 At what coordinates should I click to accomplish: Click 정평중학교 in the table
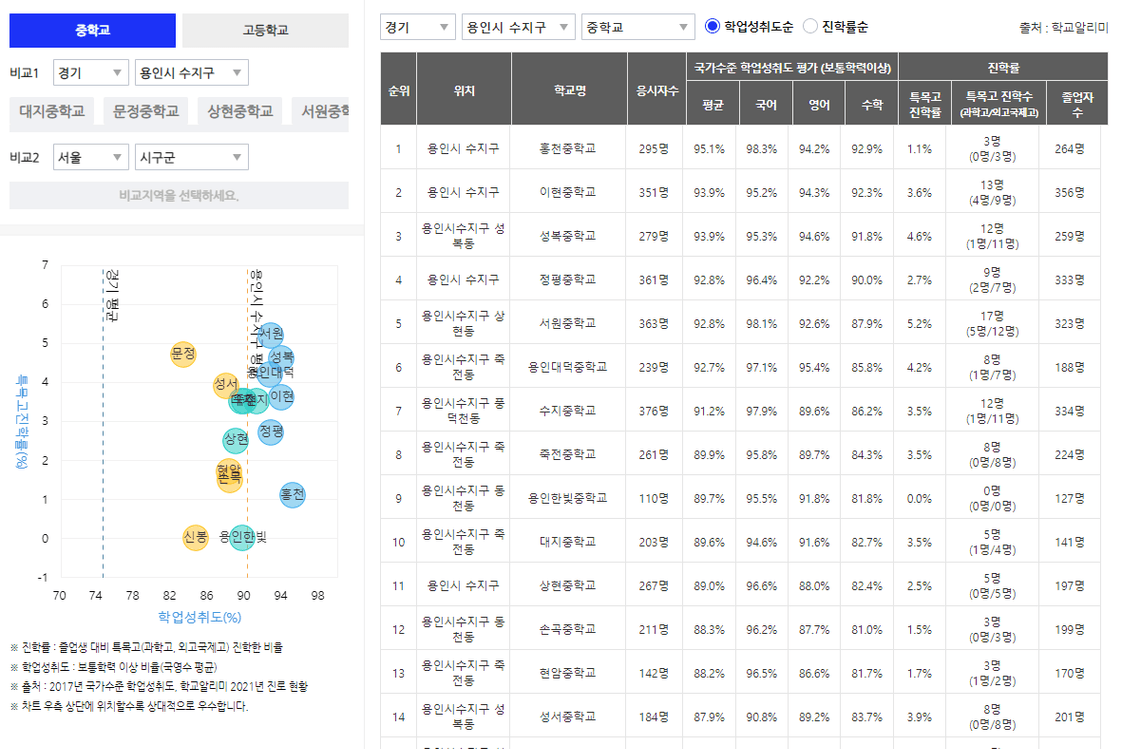[567, 280]
